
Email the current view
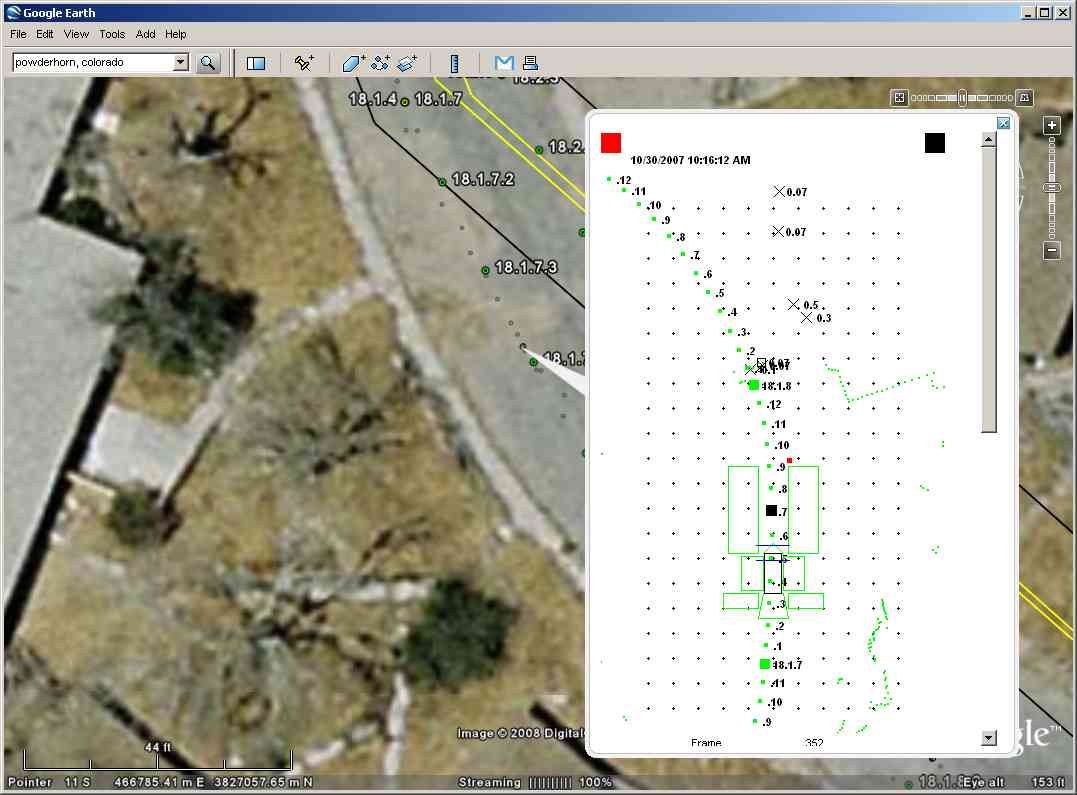point(504,63)
